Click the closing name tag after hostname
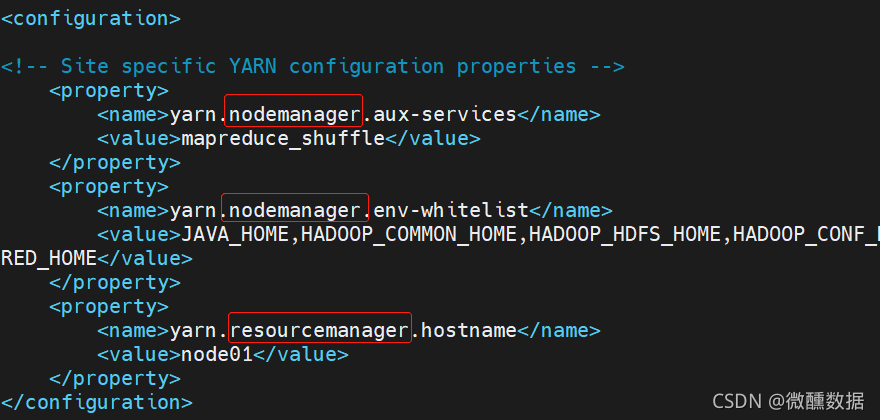 coord(558,331)
